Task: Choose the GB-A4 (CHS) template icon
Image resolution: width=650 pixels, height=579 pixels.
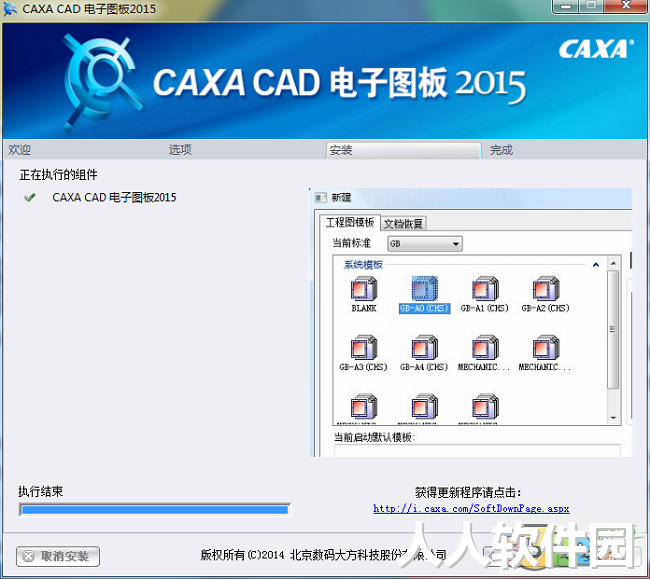Action: [x=424, y=347]
